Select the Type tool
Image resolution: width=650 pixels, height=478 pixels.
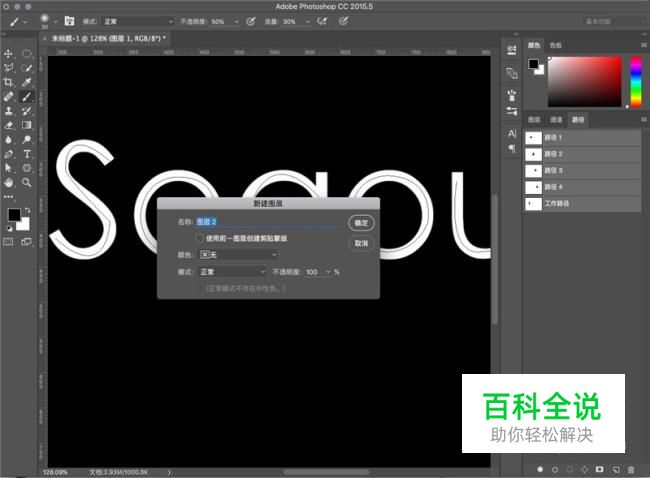click(x=27, y=154)
